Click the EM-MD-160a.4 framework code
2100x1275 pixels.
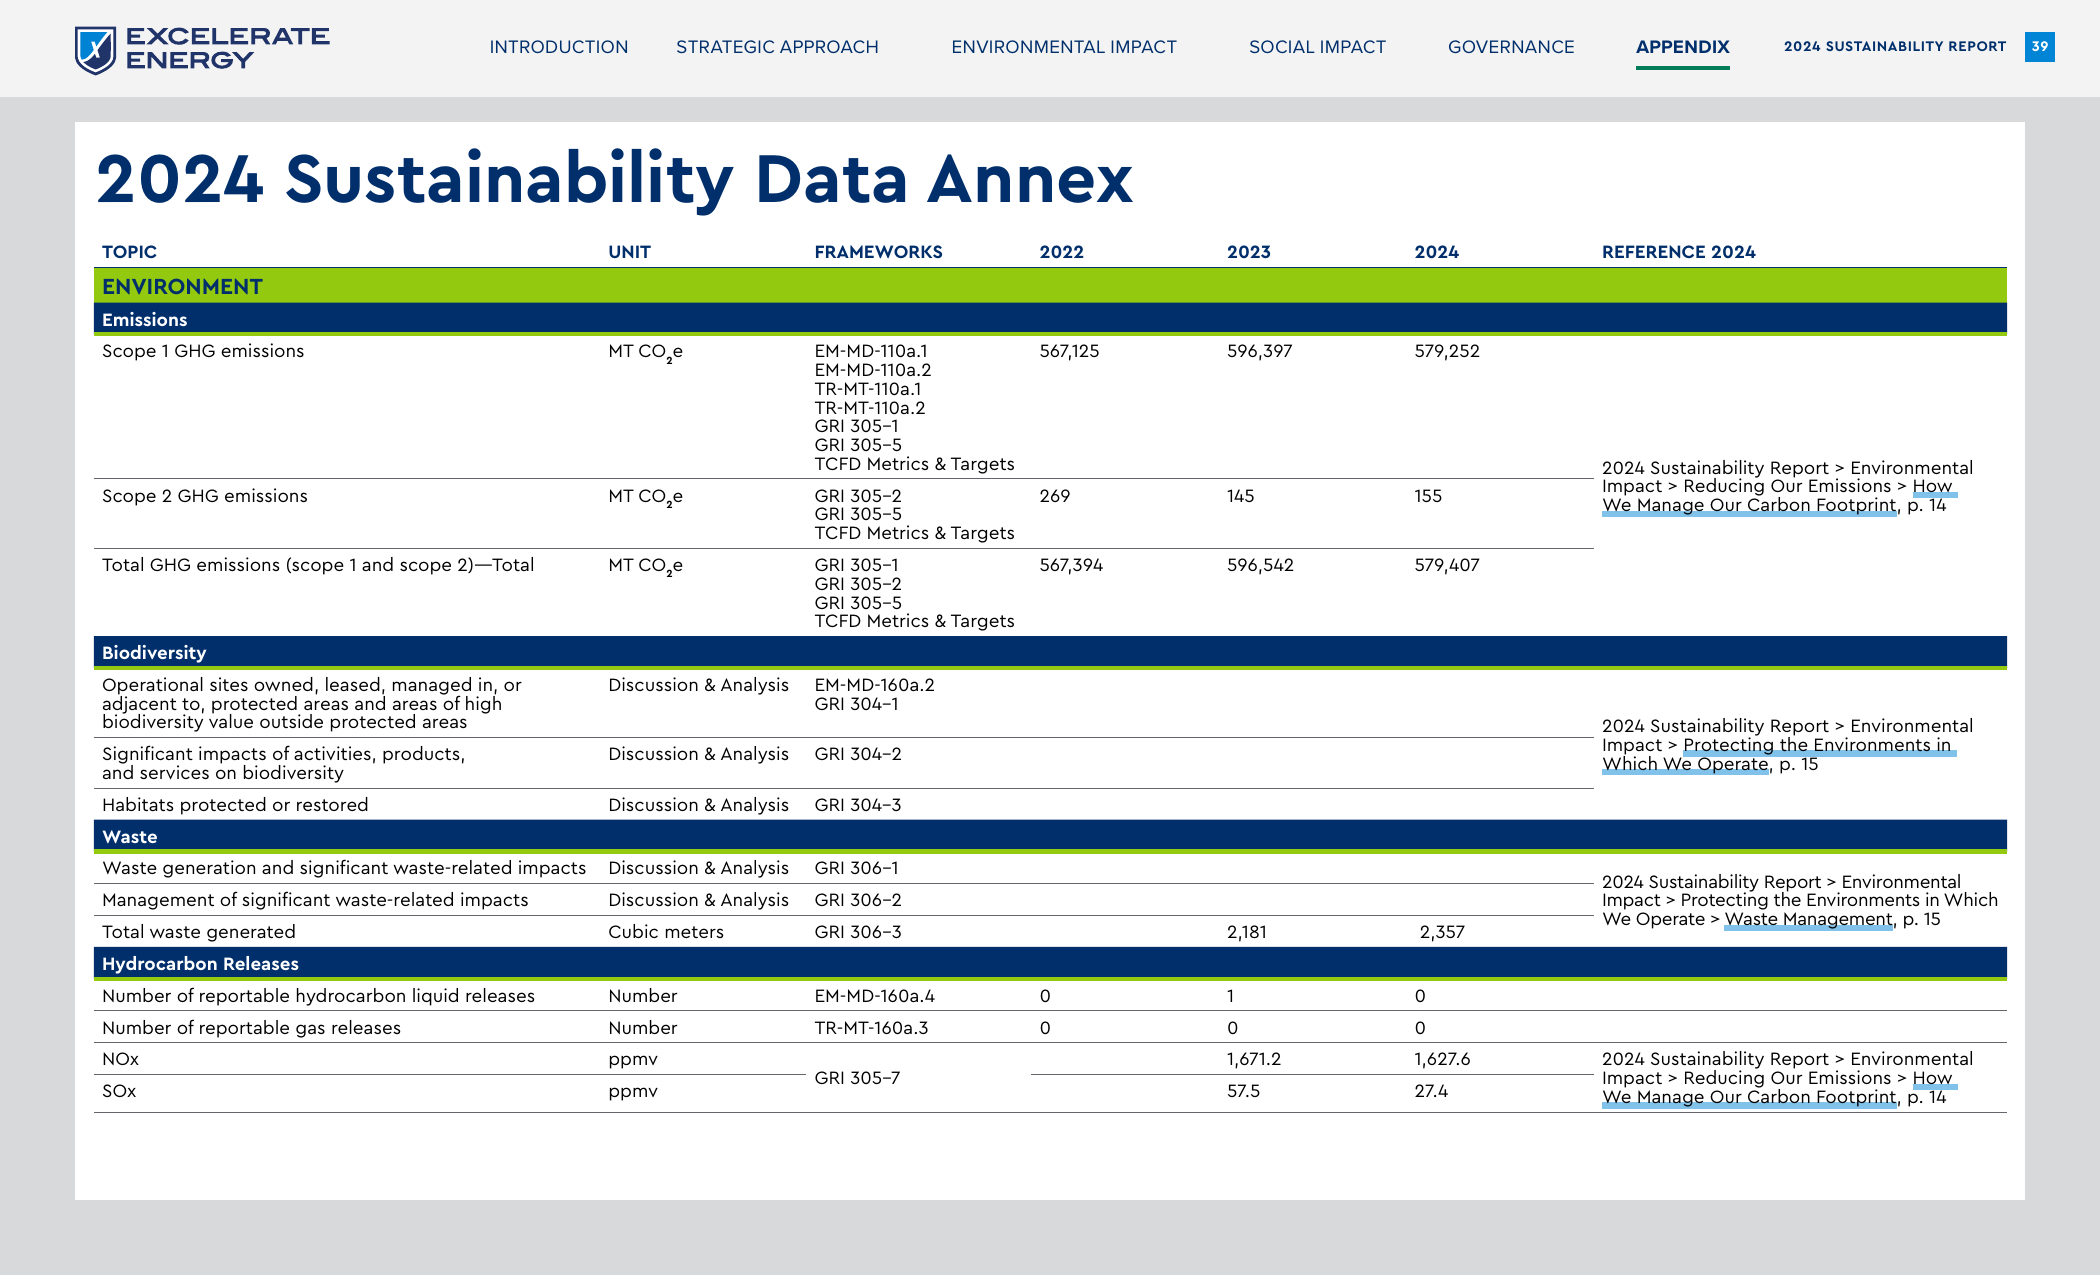pyautogui.click(x=874, y=996)
